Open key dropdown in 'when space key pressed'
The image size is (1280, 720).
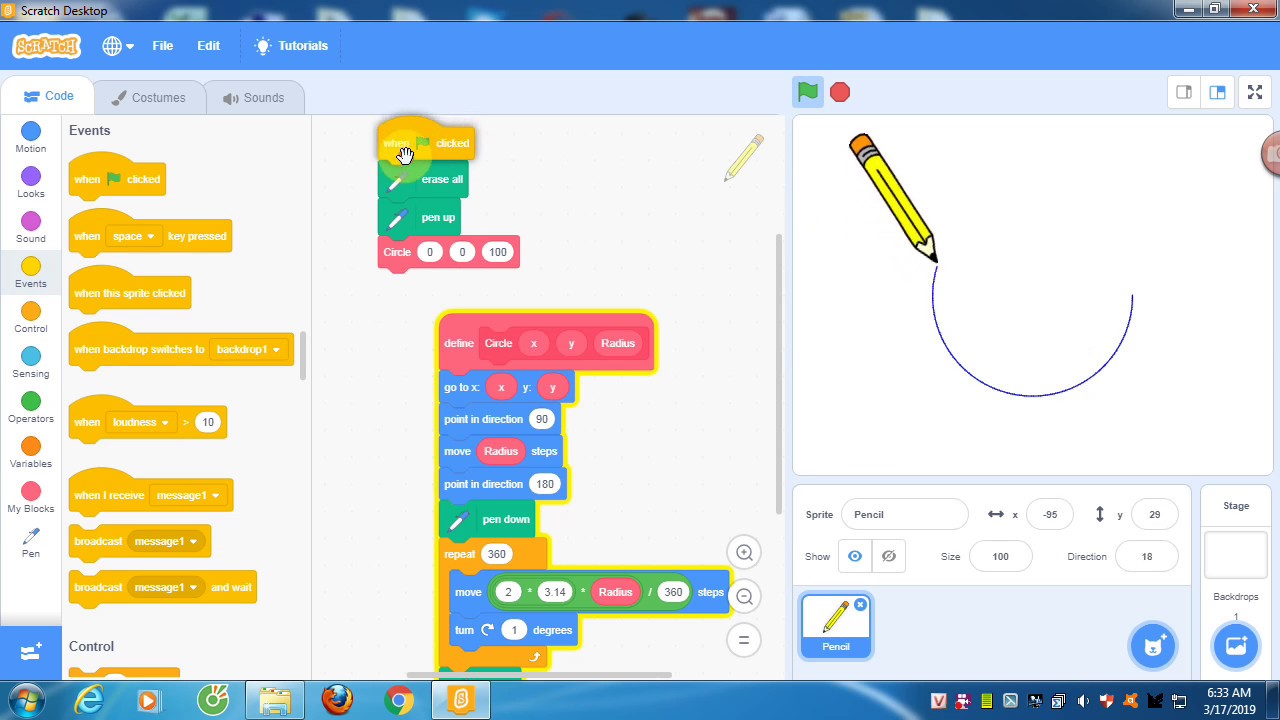135,236
